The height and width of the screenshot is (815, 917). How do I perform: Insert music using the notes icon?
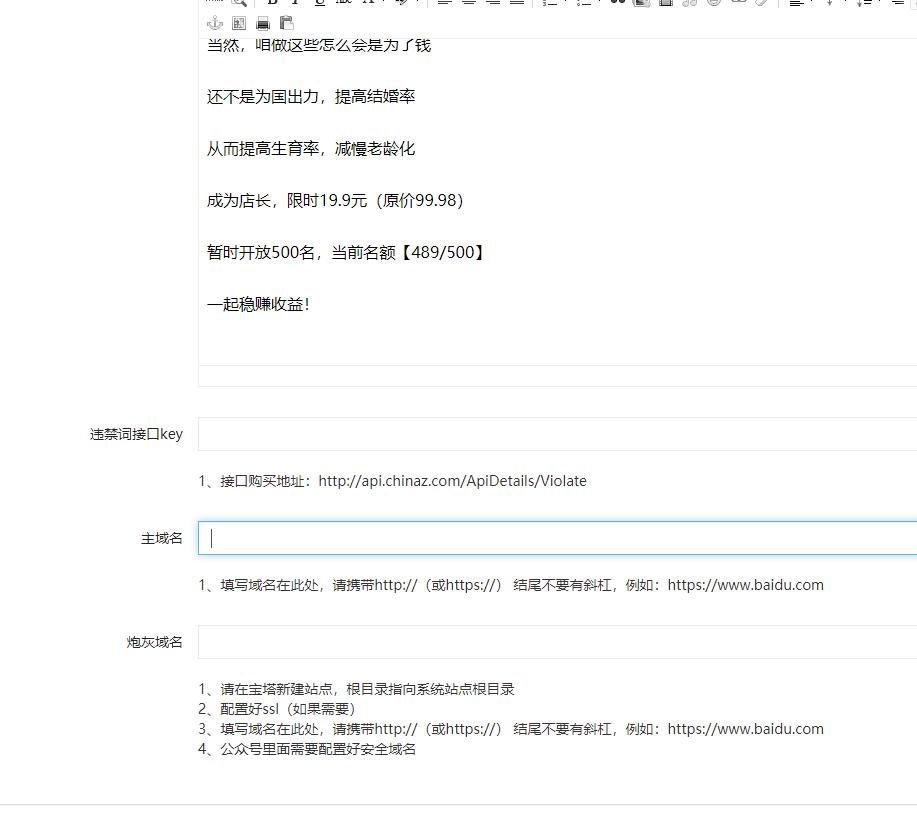click(x=690, y=3)
